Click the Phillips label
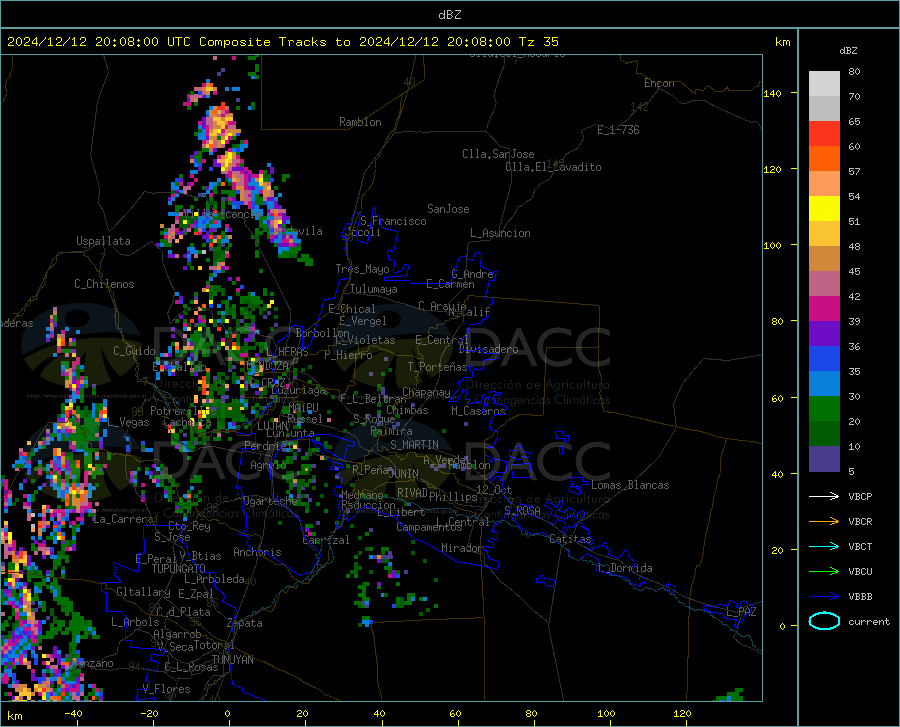The width and height of the screenshot is (900, 727). [x=453, y=496]
